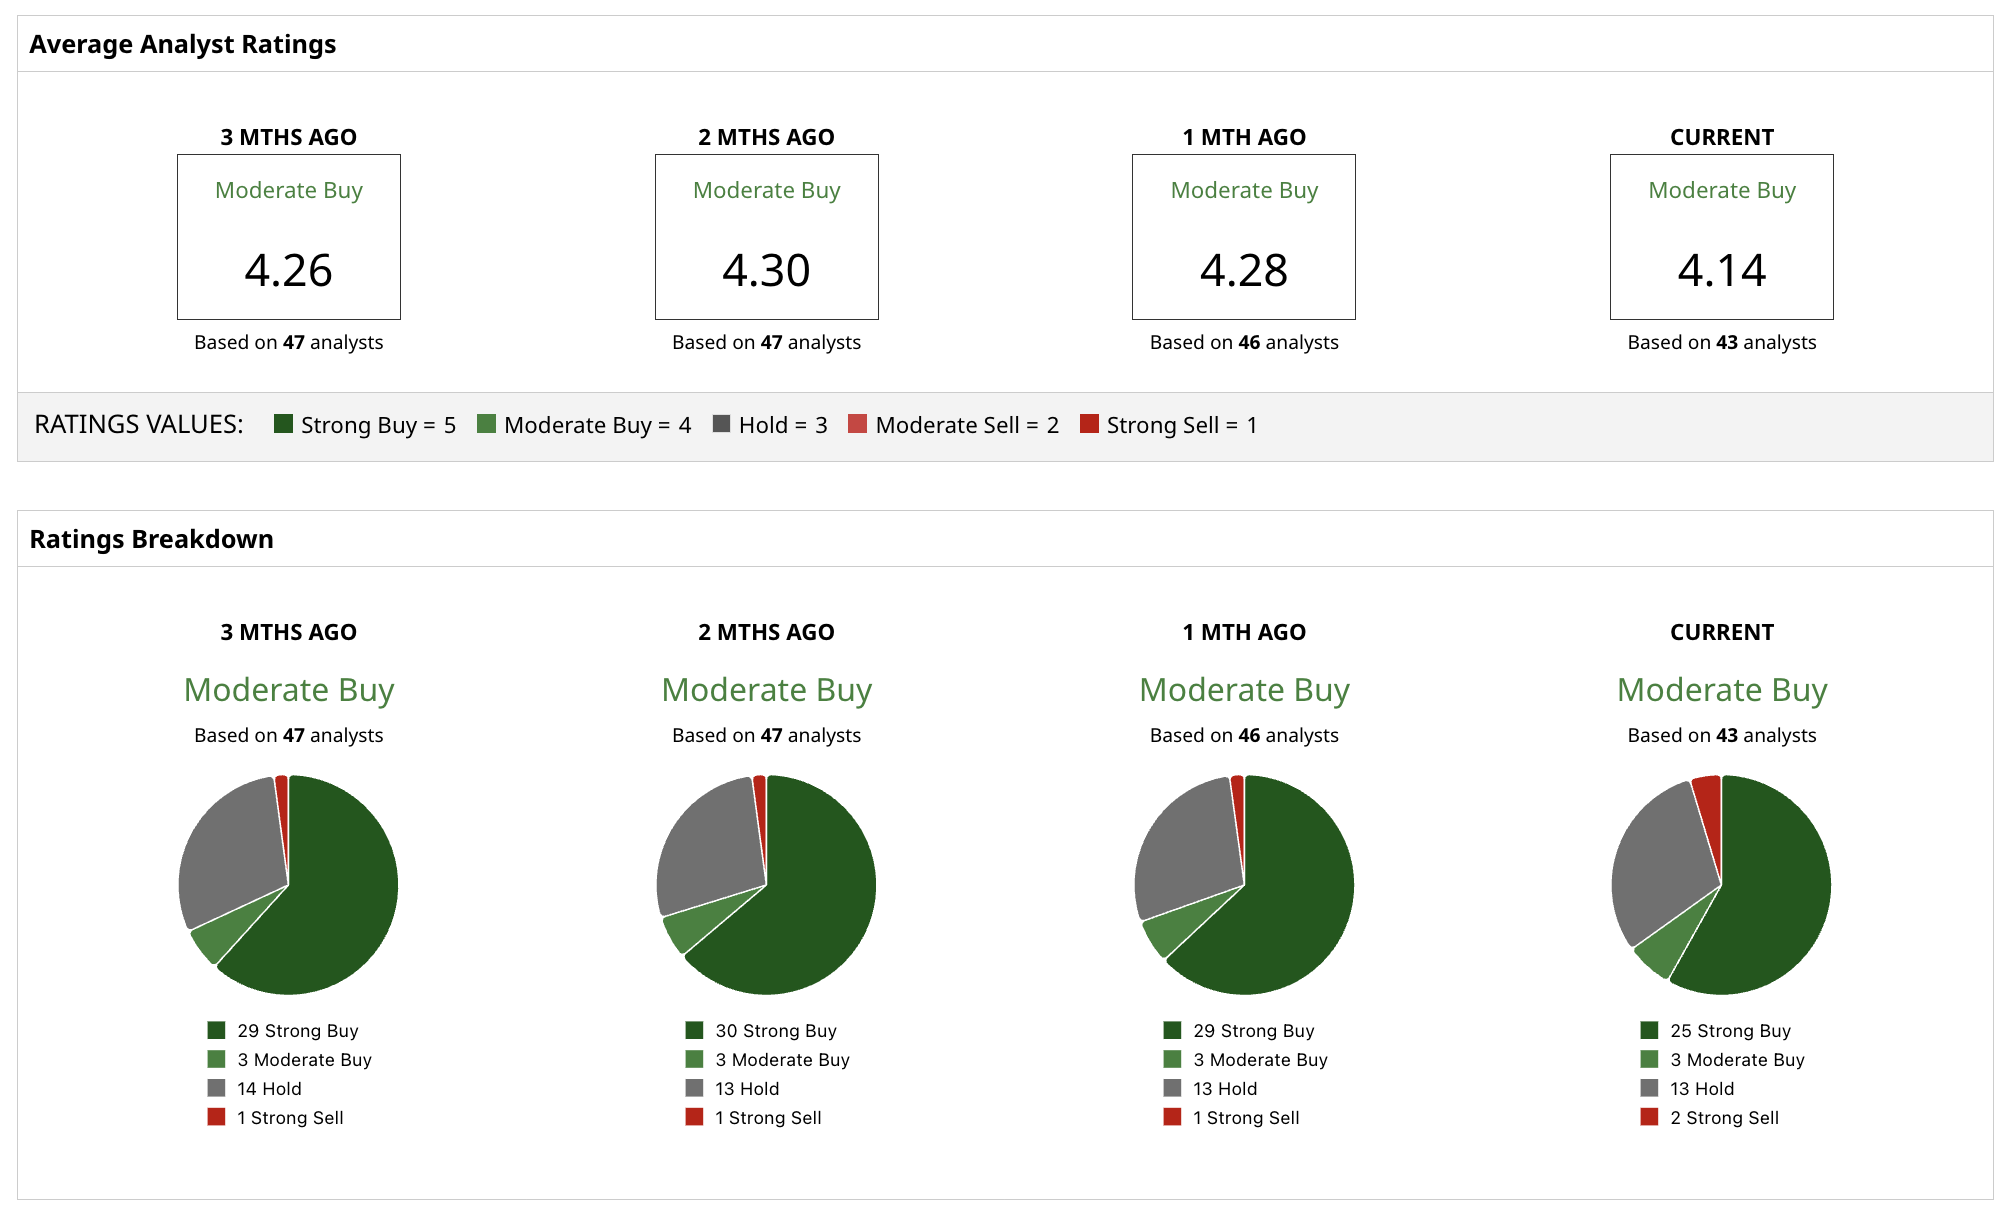Click the CURRENT 4.14 rating box
This screenshot has width=2014, height=1218.
(x=1721, y=237)
